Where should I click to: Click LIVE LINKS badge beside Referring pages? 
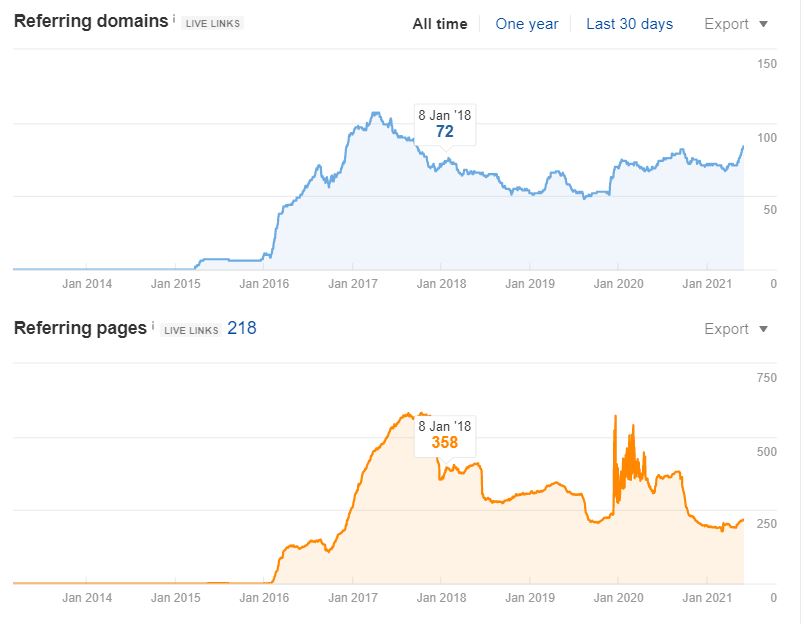[x=191, y=330]
